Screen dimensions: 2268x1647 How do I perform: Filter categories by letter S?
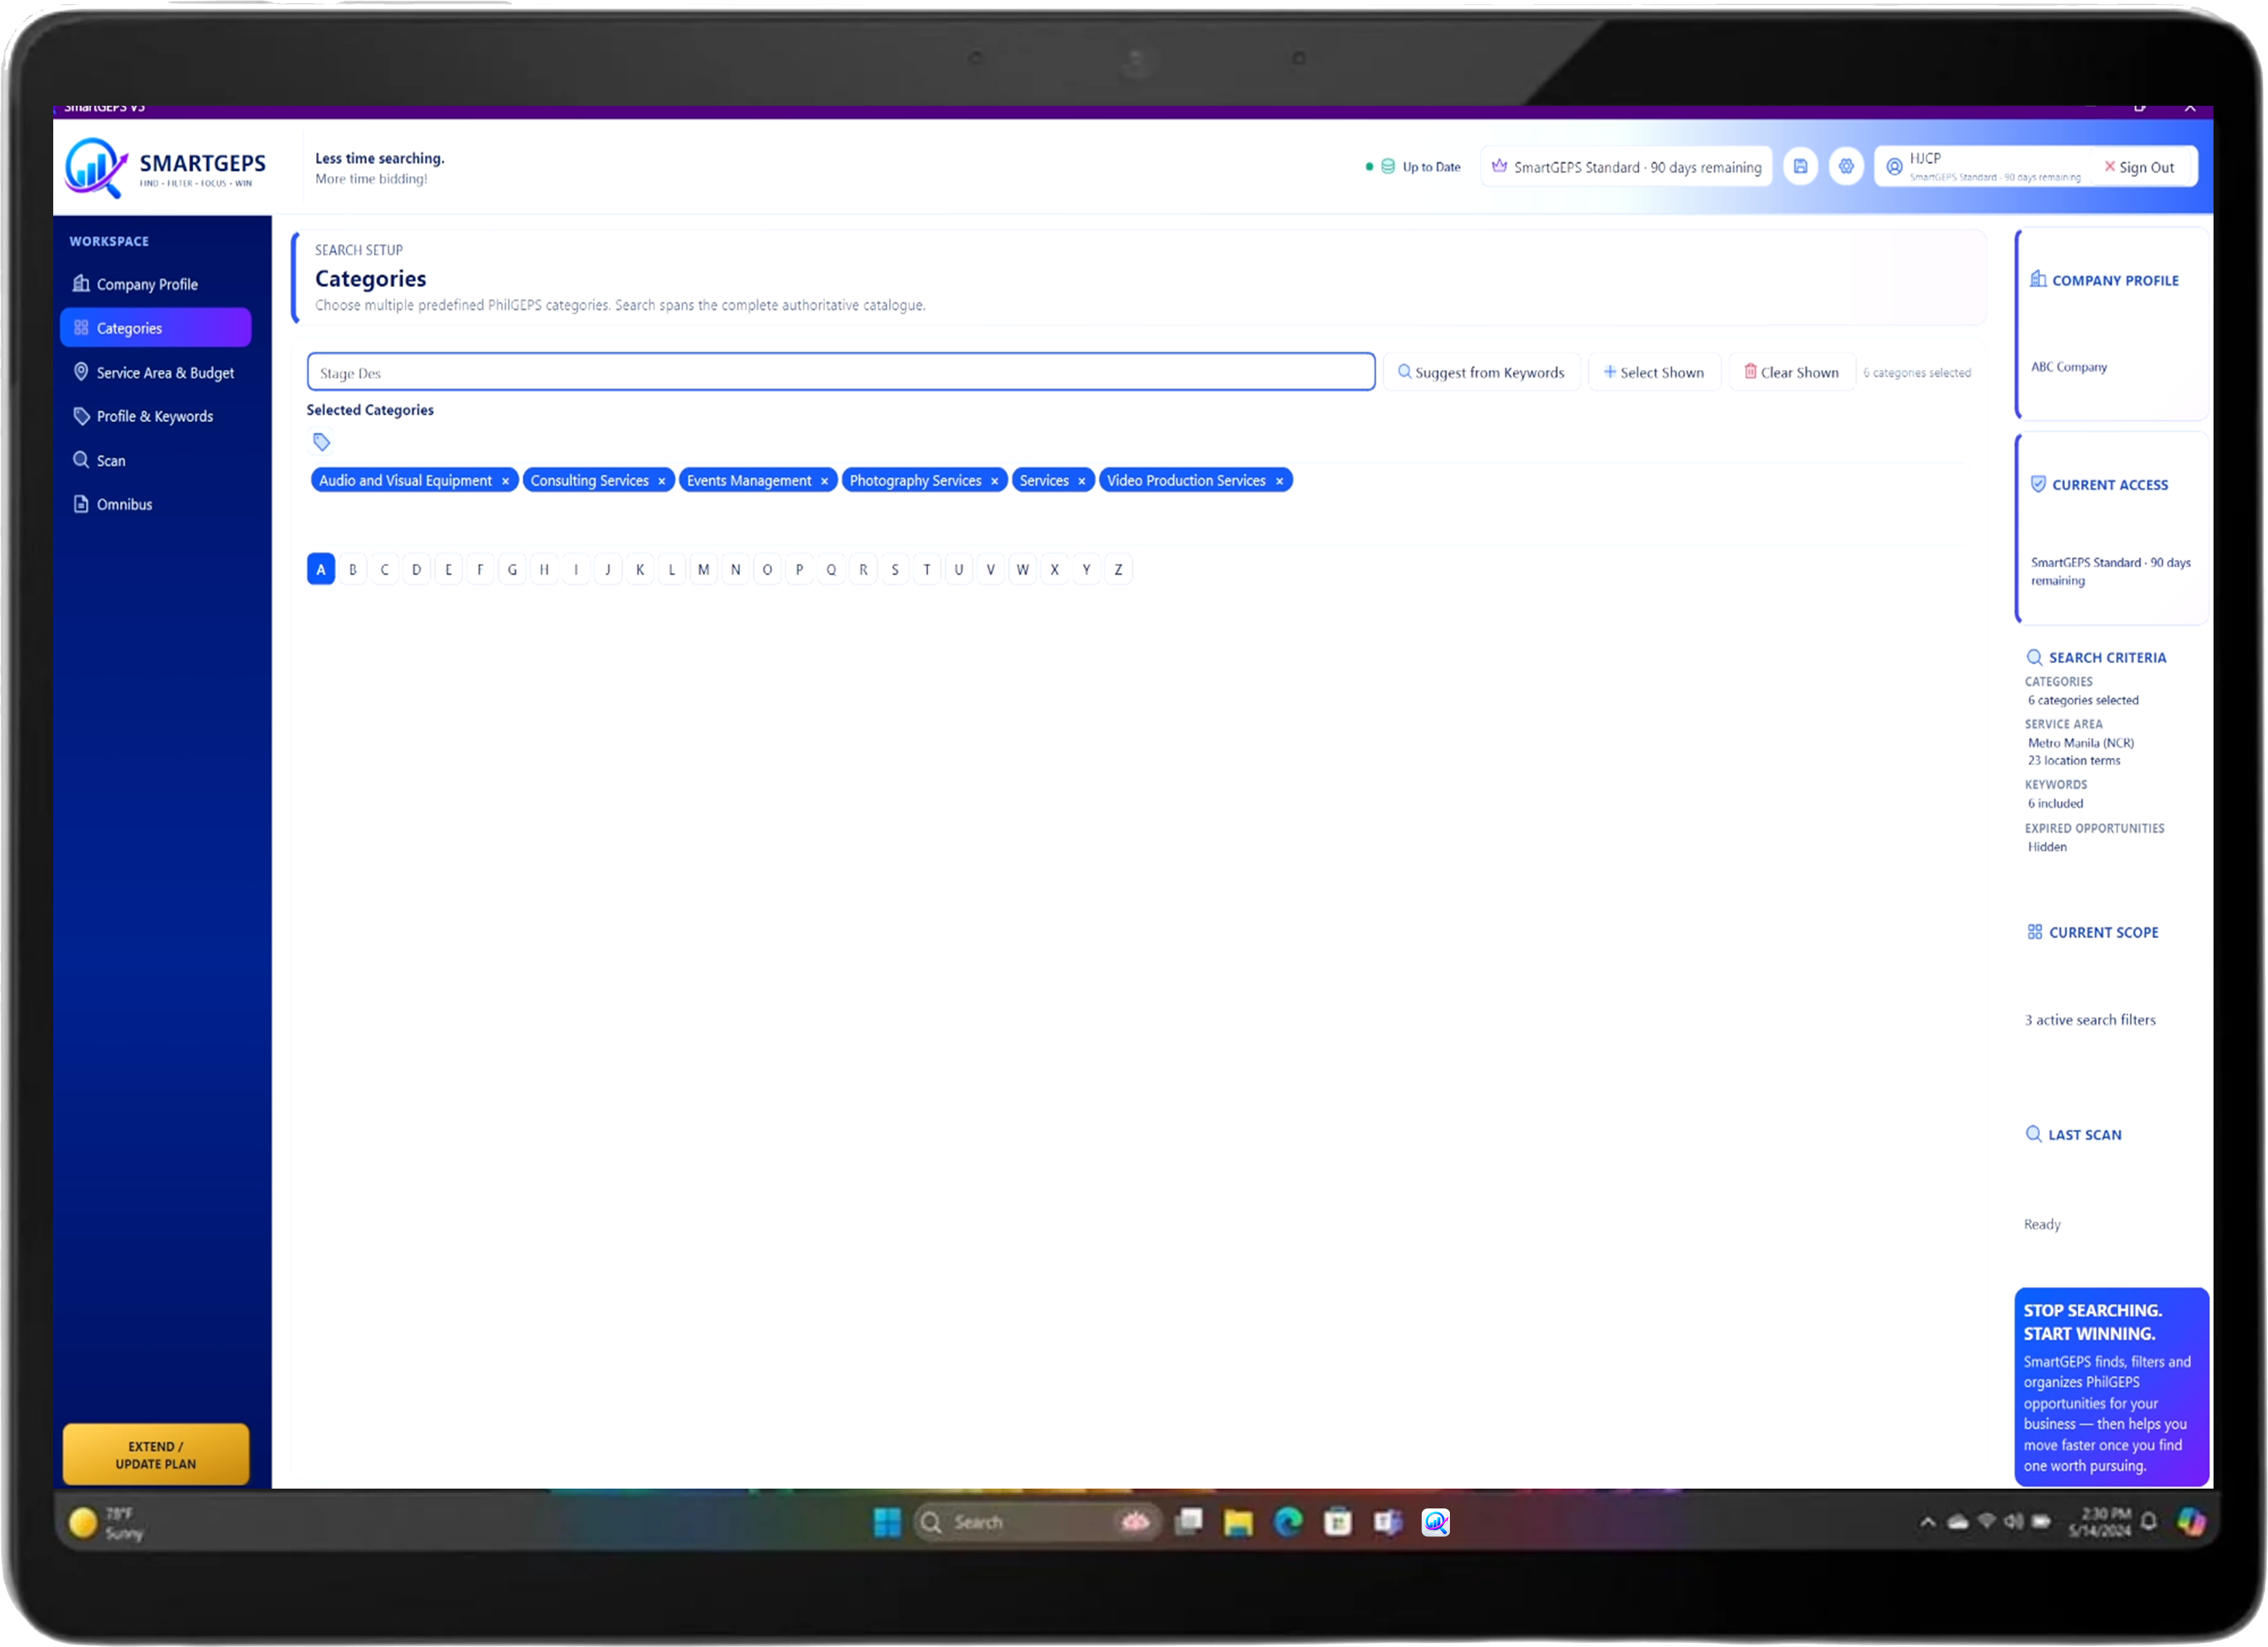[x=895, y=570]
